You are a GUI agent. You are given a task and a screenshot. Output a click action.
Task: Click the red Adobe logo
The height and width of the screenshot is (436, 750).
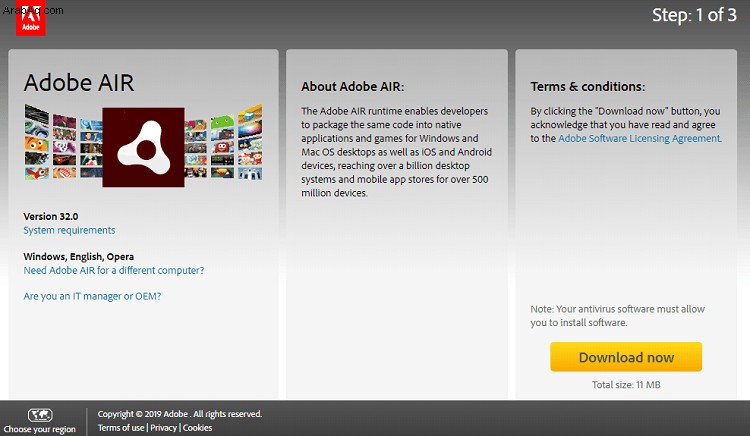[x=31, y=18]
